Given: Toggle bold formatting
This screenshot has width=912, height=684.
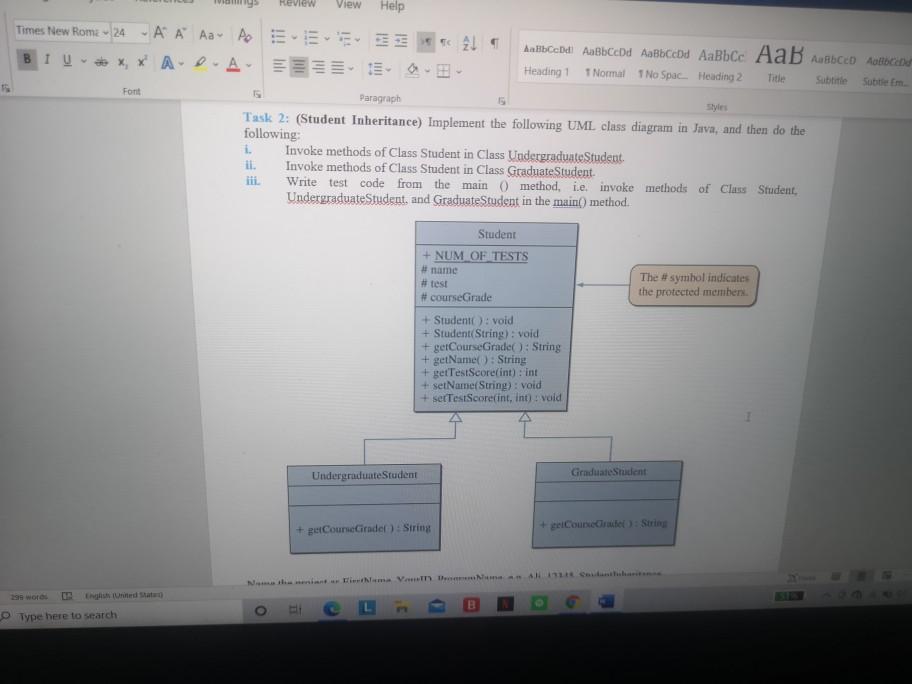Looking at the screenshot, I should click(27, 59).
